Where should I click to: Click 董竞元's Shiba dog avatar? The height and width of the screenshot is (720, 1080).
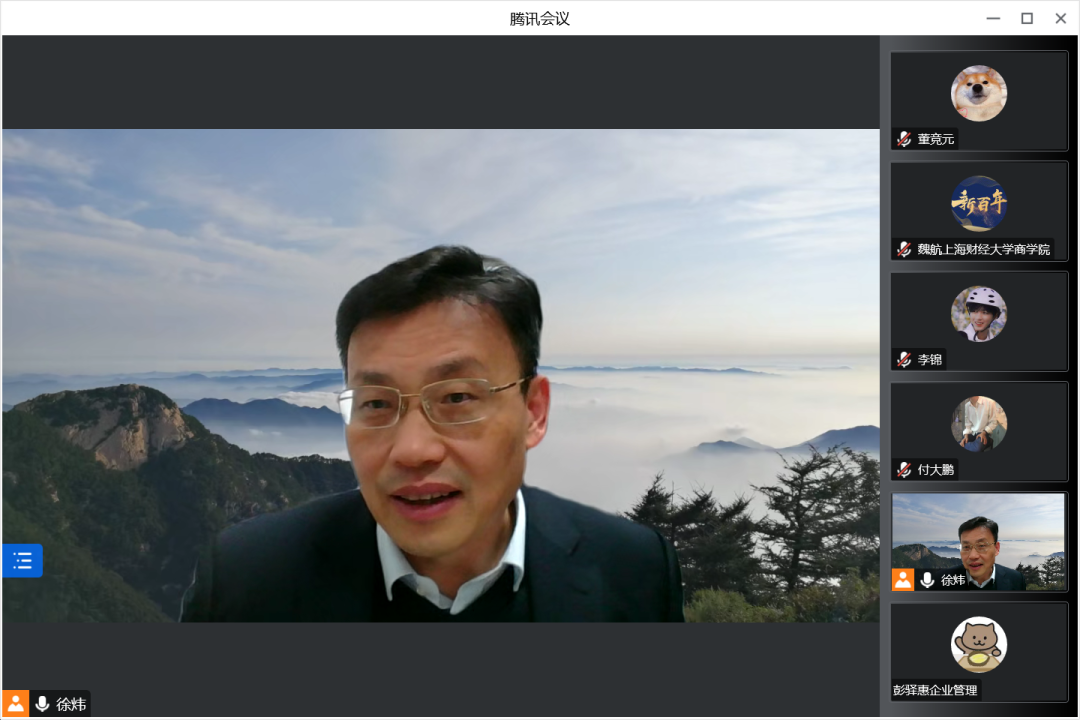tap(979, 93)
